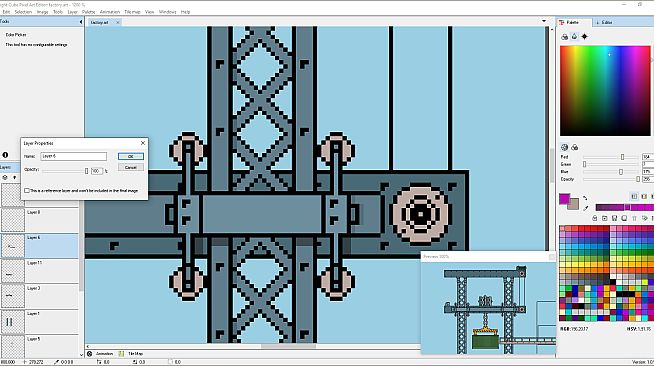Open the Windows menu

pyautogui.click(x=168, y=12)
